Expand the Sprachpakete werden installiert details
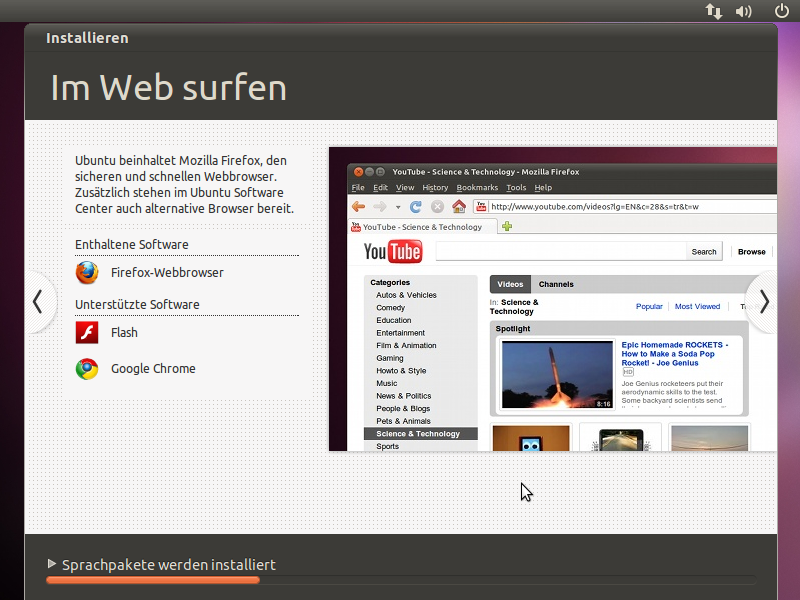 click(52, 564)
